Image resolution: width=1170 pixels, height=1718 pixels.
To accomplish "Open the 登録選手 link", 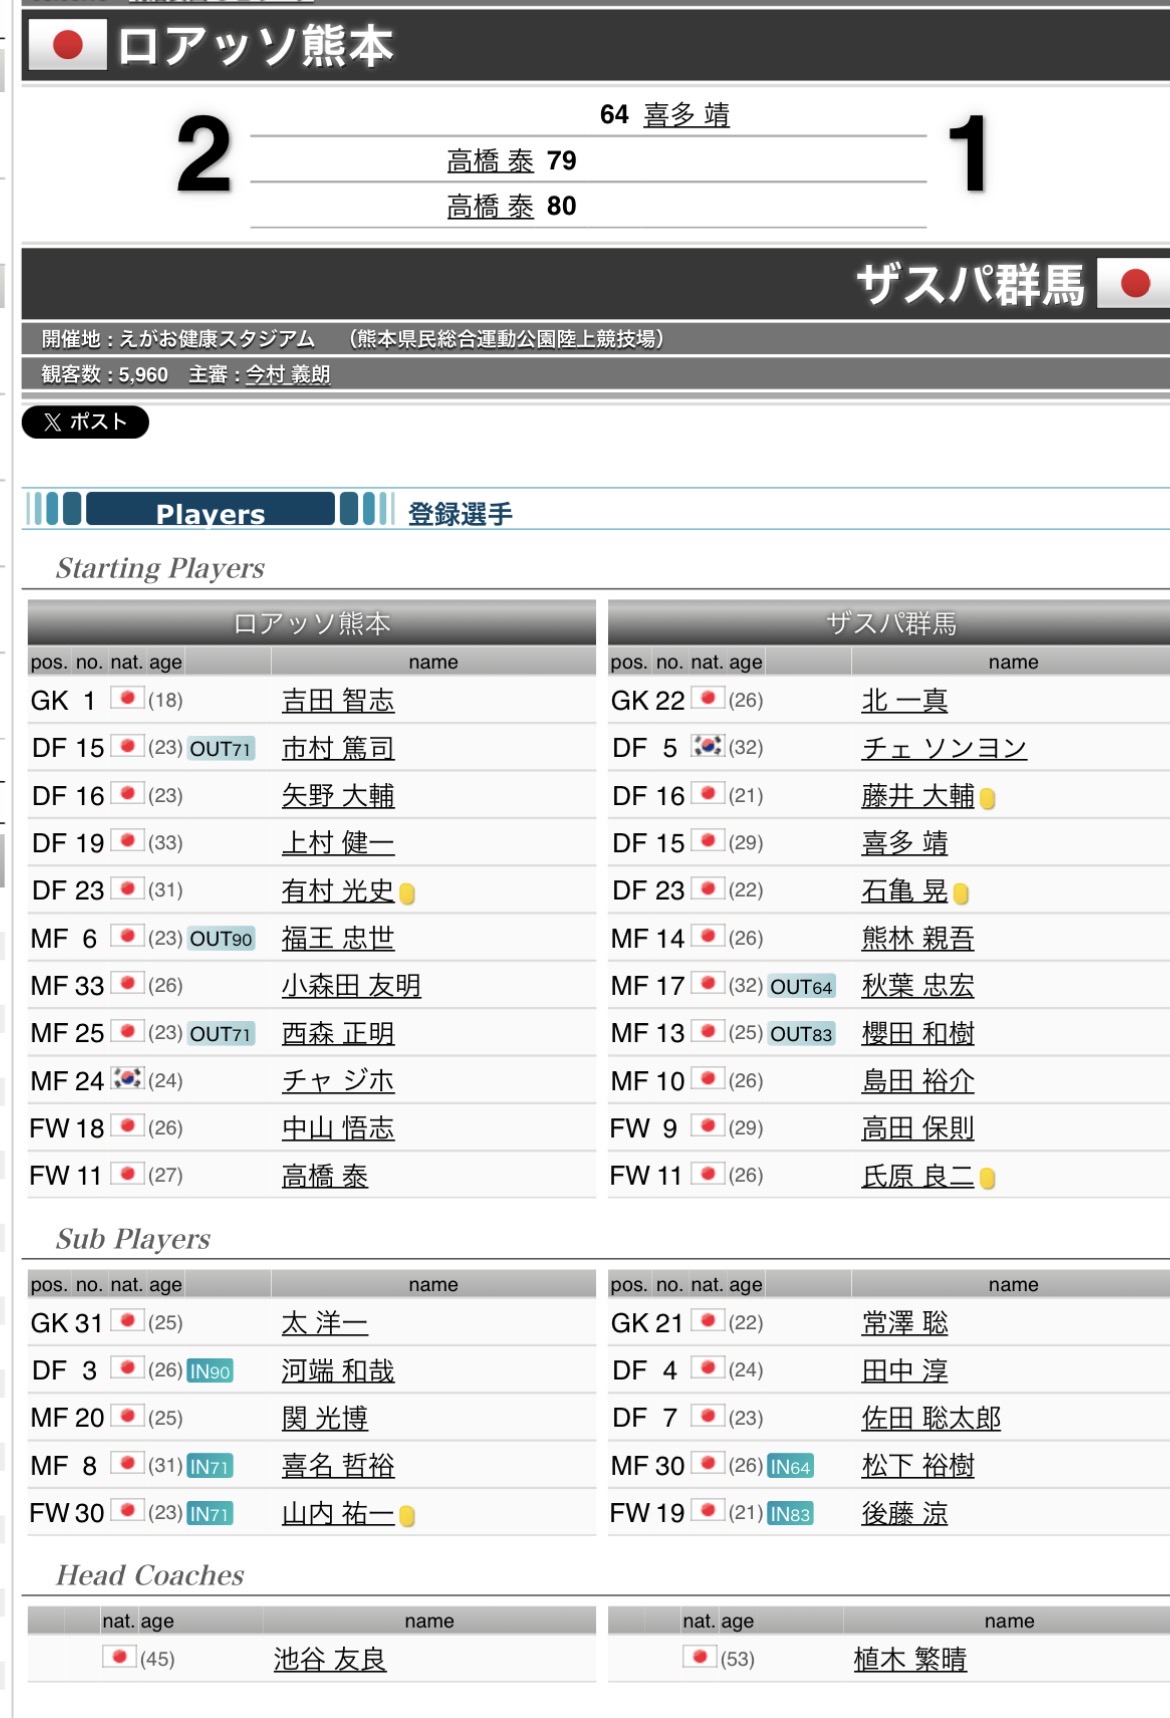I will (x=460, y=514).
